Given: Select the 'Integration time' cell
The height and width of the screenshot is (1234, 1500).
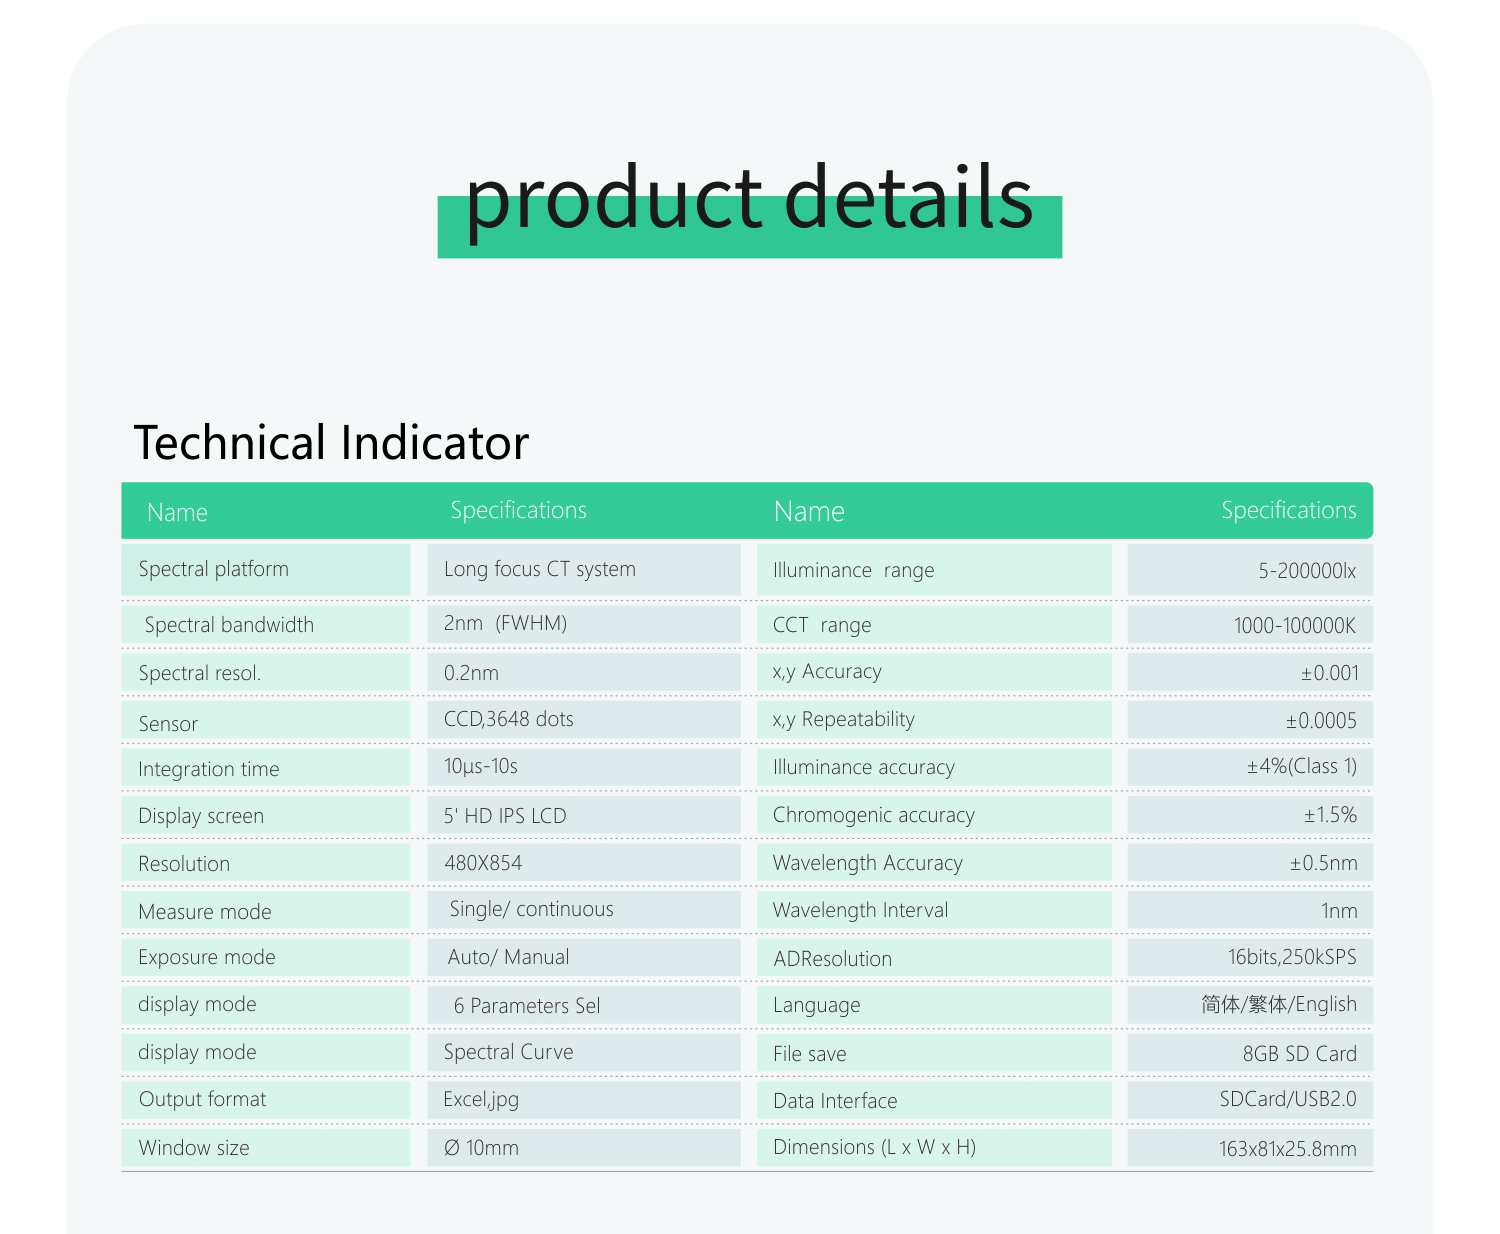Looking at the screenshot, I should point(208,769).
